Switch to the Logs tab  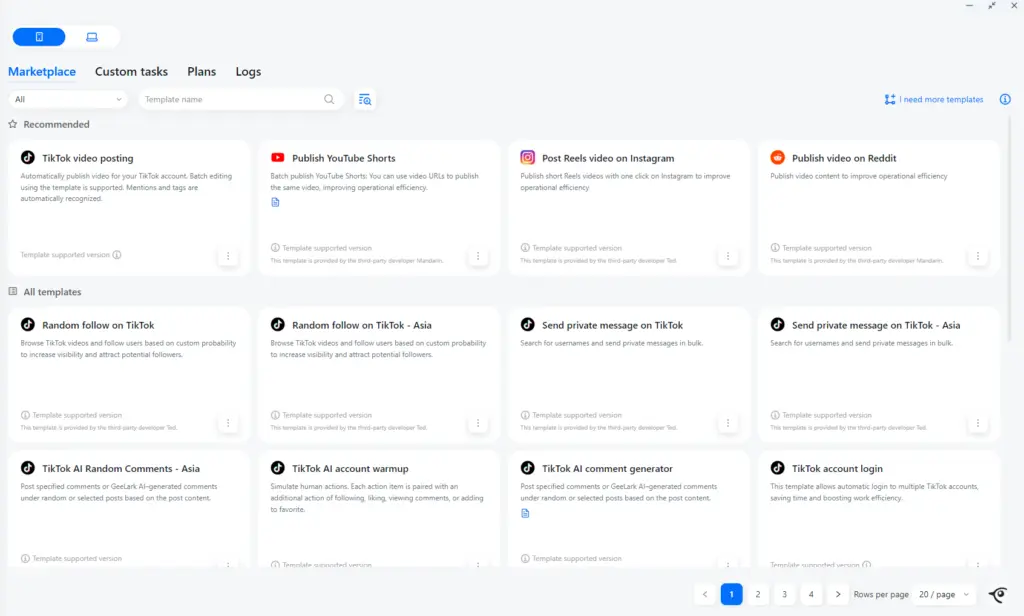tap(248, 72)
